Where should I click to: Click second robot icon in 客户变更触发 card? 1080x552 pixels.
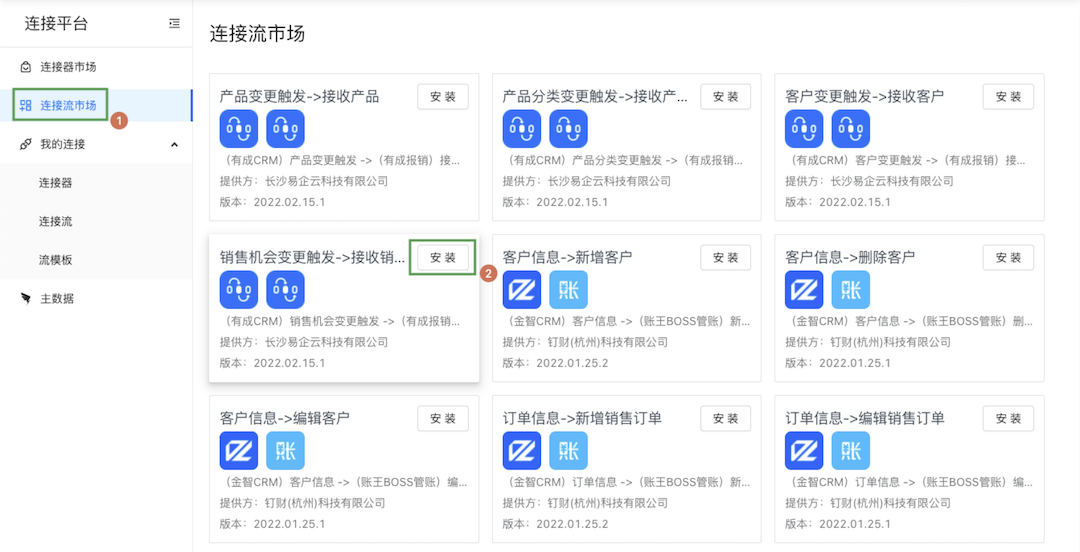pyautogui.click(x=851, y=129)
